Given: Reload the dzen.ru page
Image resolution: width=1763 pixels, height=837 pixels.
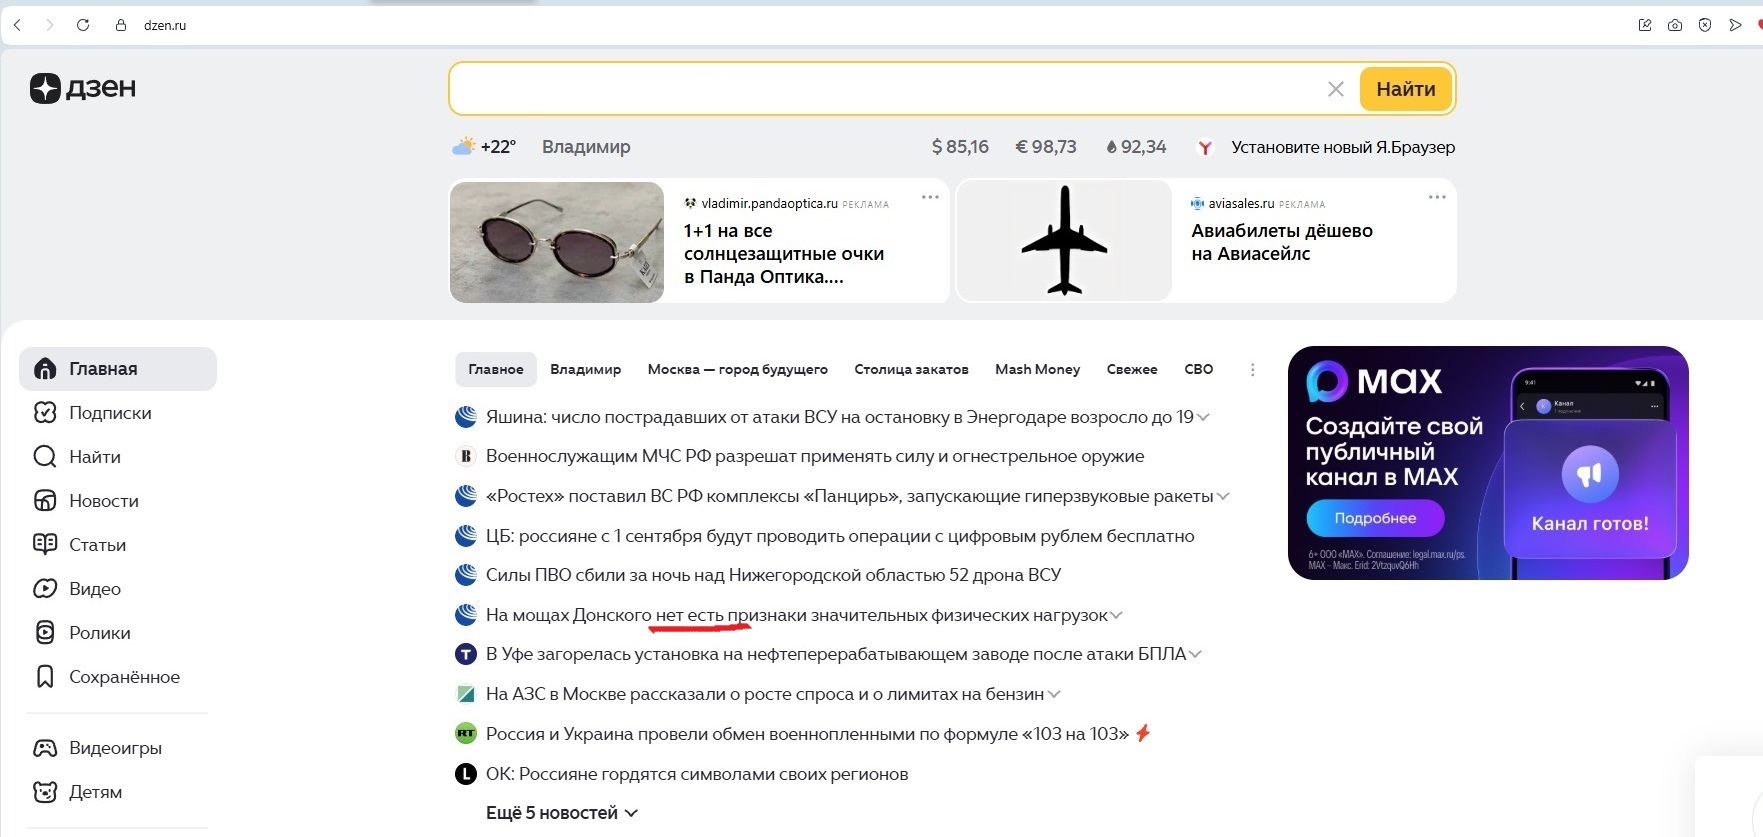Looking at the screenshot, I should [83, 25].
